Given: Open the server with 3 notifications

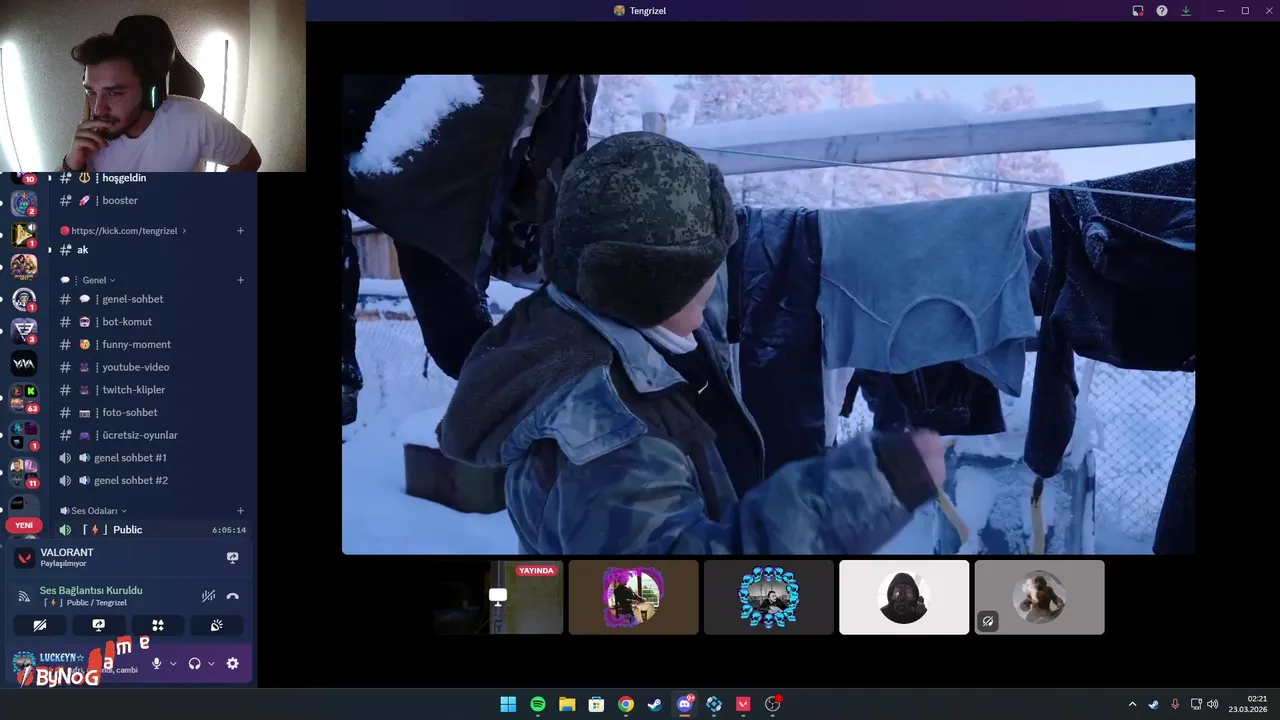Looking at the screenshot, I should point(23,330).
